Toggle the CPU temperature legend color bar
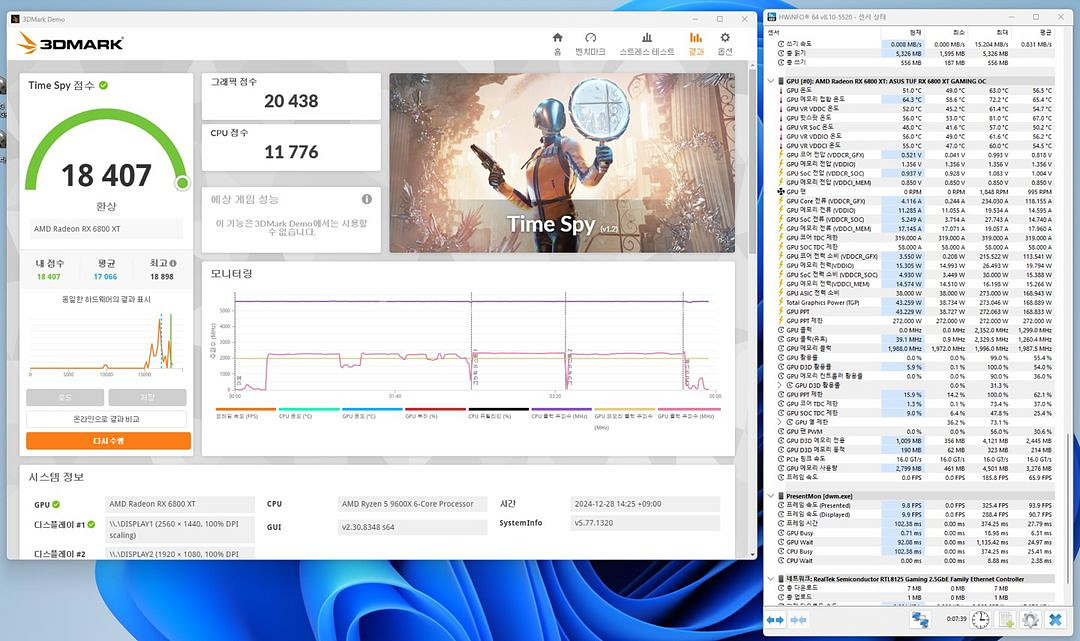 tap(309, 409)
